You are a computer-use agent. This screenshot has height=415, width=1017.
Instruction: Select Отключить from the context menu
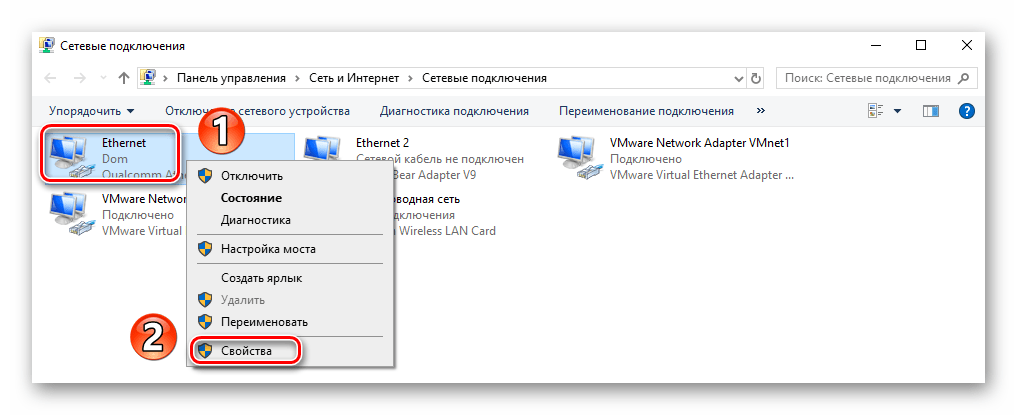tap(251, 176)
